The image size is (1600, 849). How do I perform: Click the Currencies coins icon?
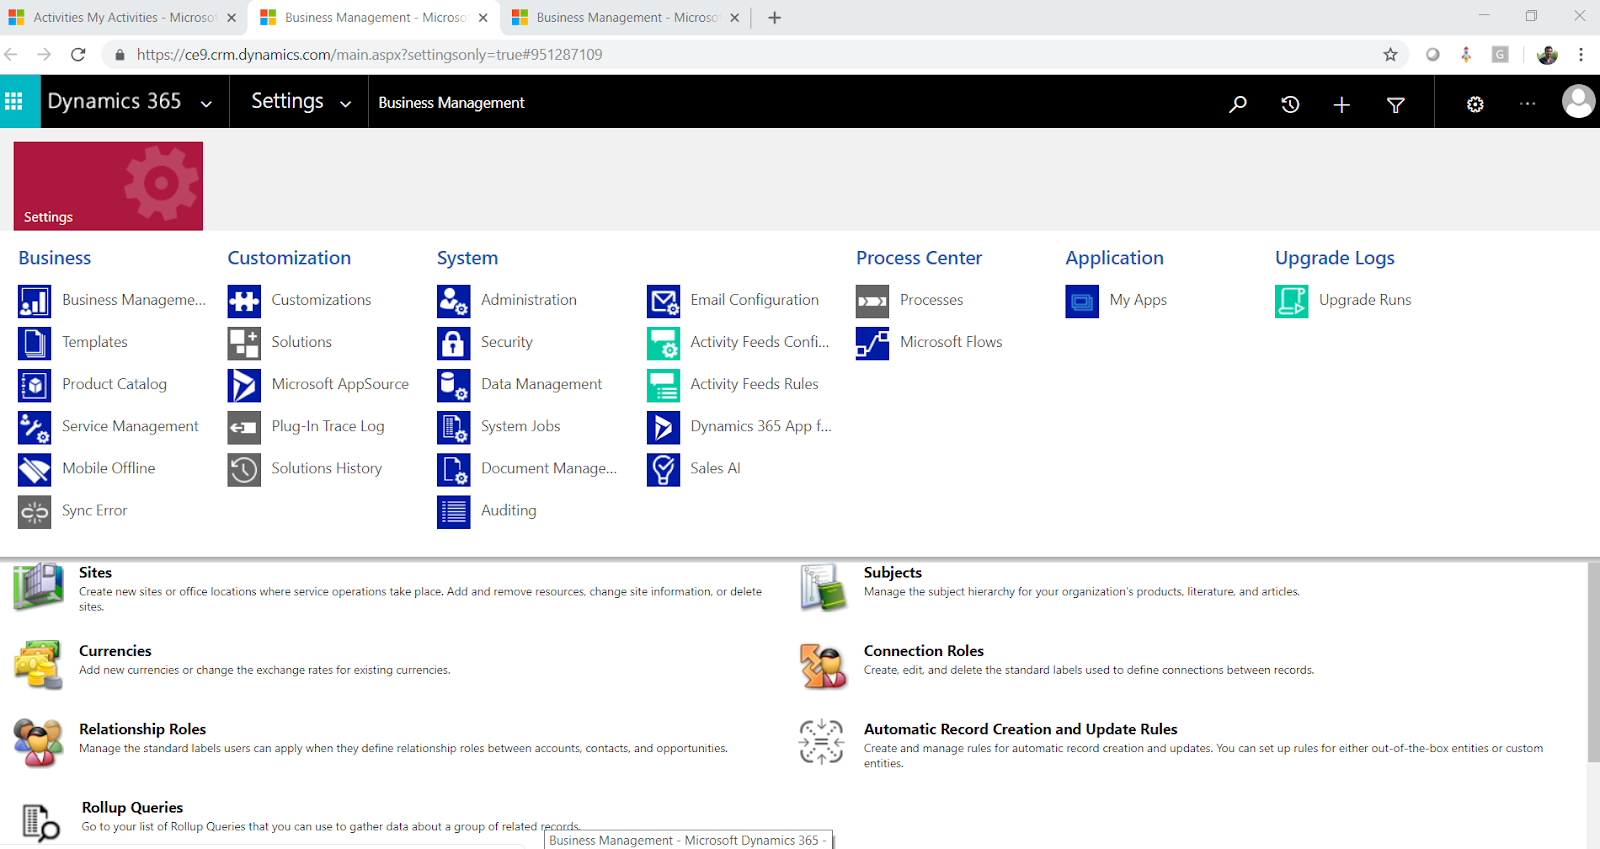[x=38, y=665]
